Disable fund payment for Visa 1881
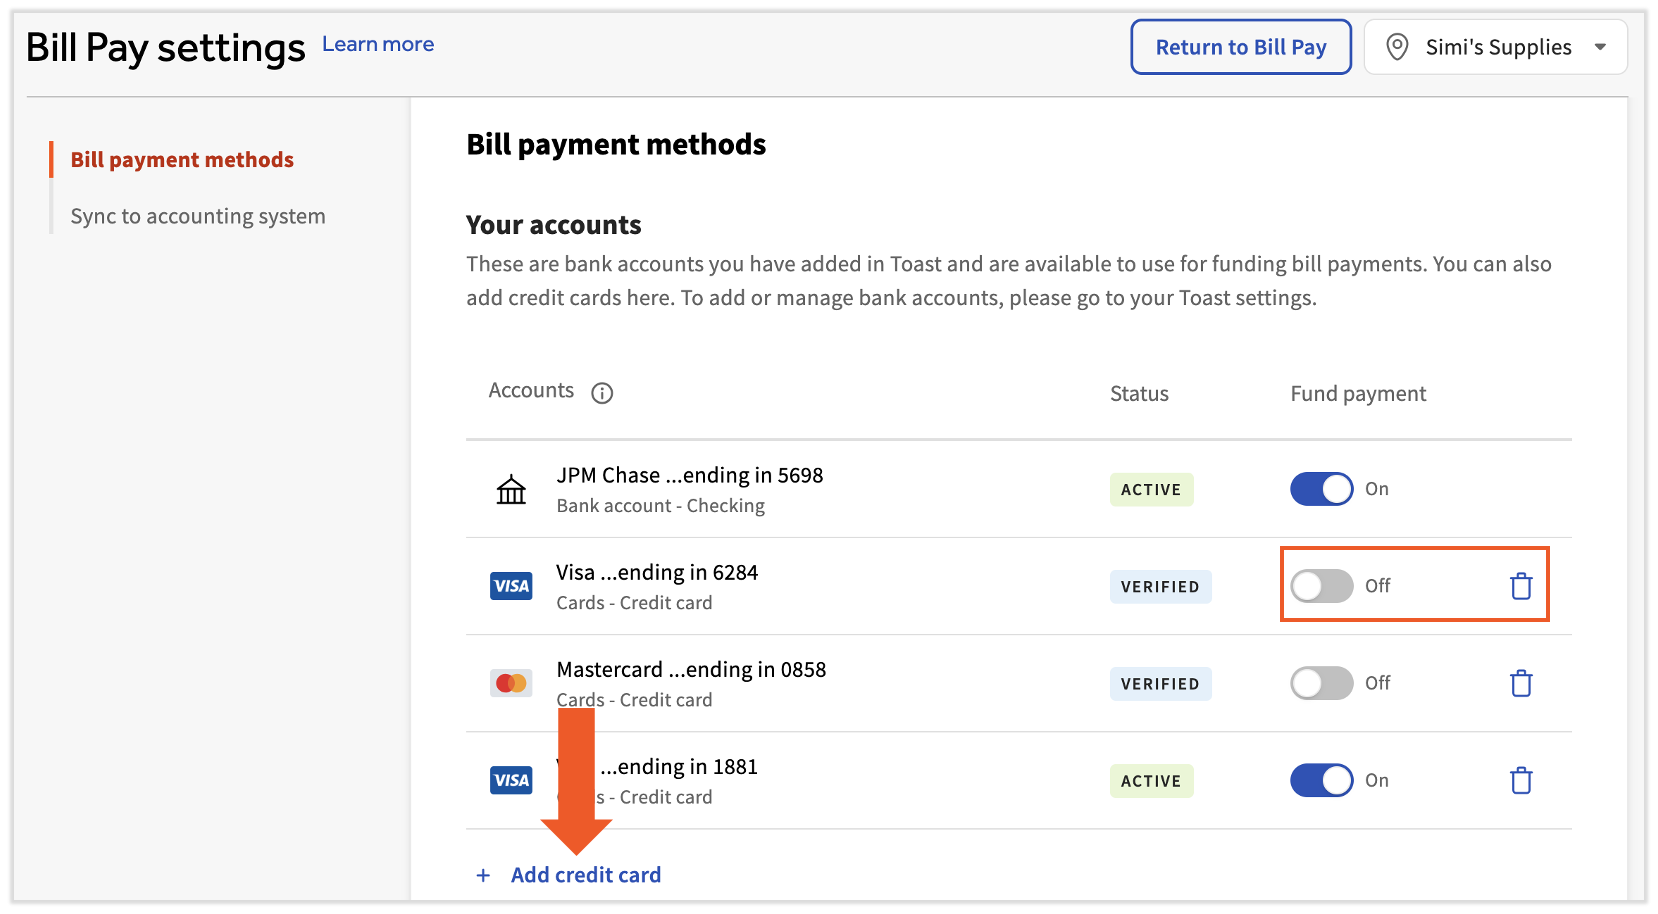This screenshot has height=914, width=1658. (1321, 780)
